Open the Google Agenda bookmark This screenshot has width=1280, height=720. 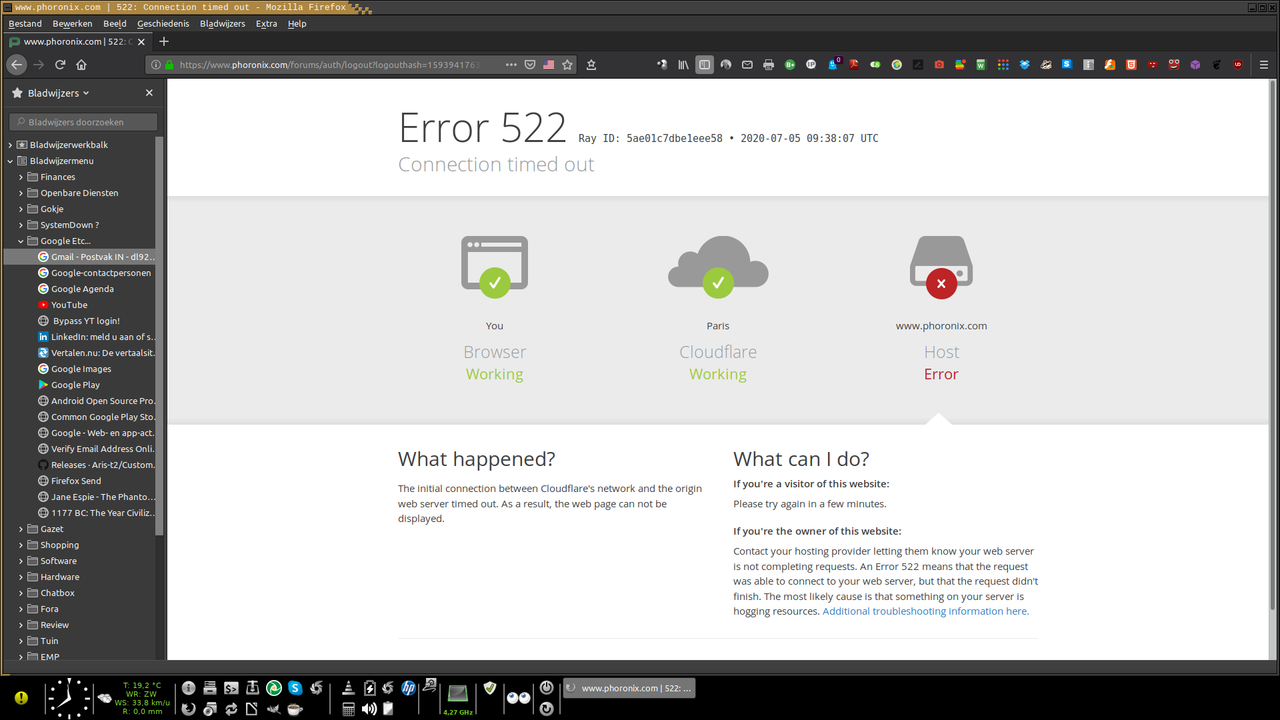point(76,289)
